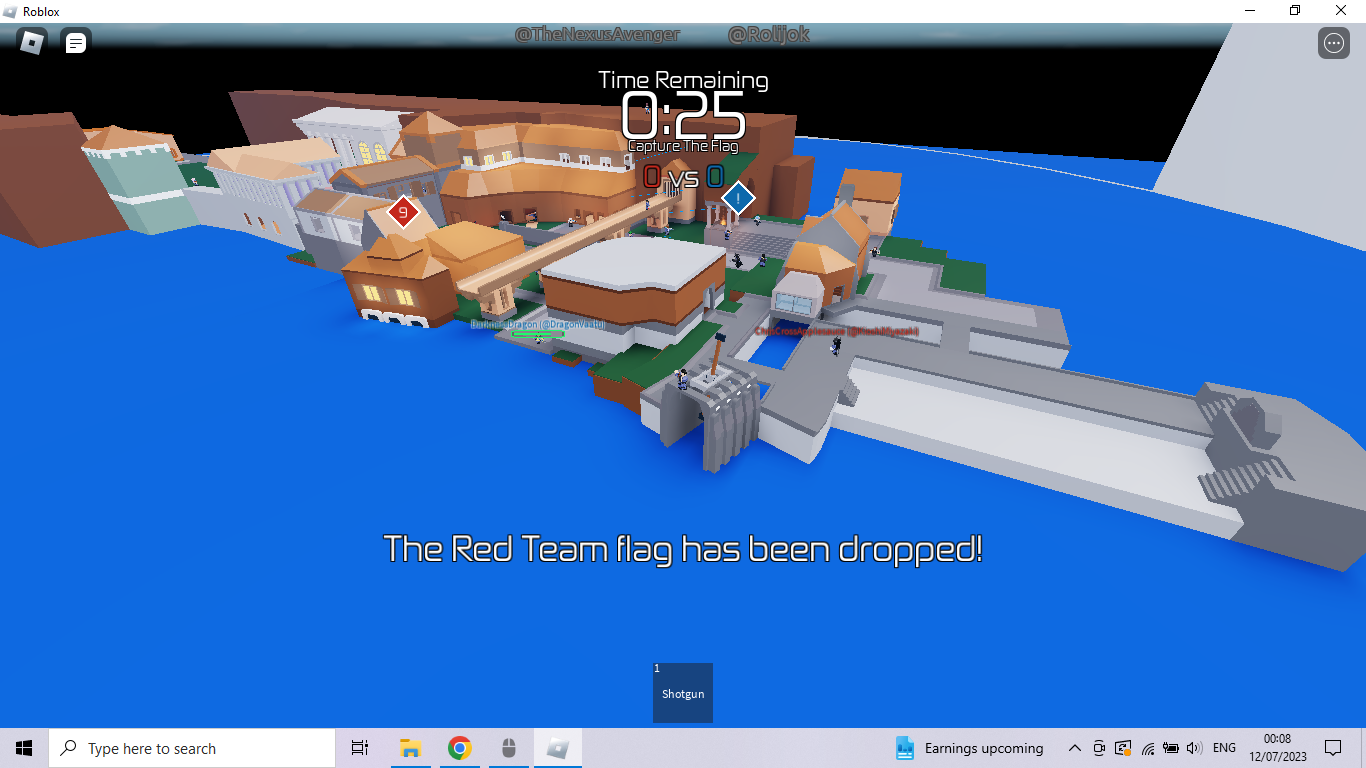Click the @Rolijok credit text
Viewport: 1366px width, 768px height.
point(769,34)
